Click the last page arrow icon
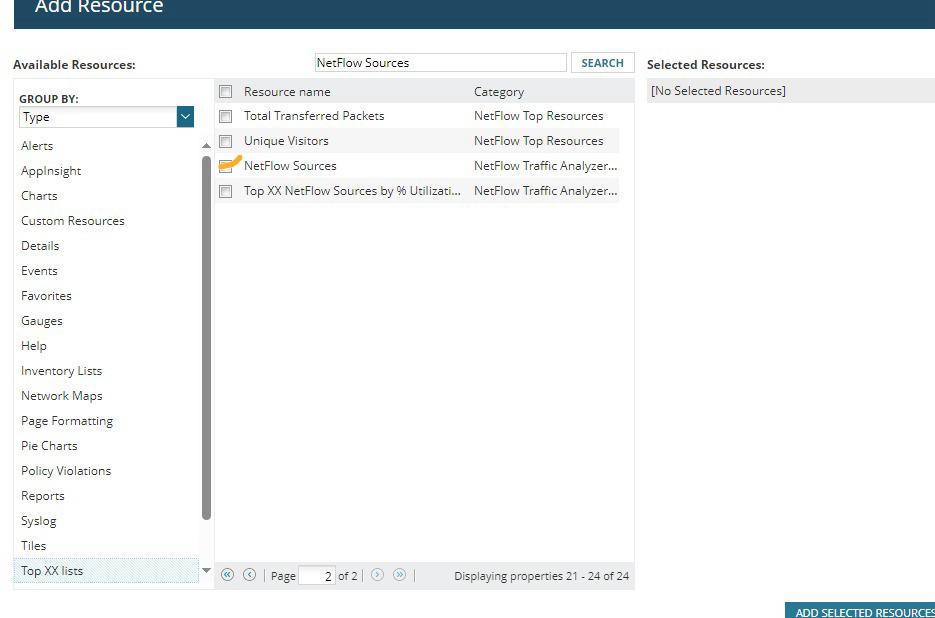This screenshot has width=935, height=618. 400,575
